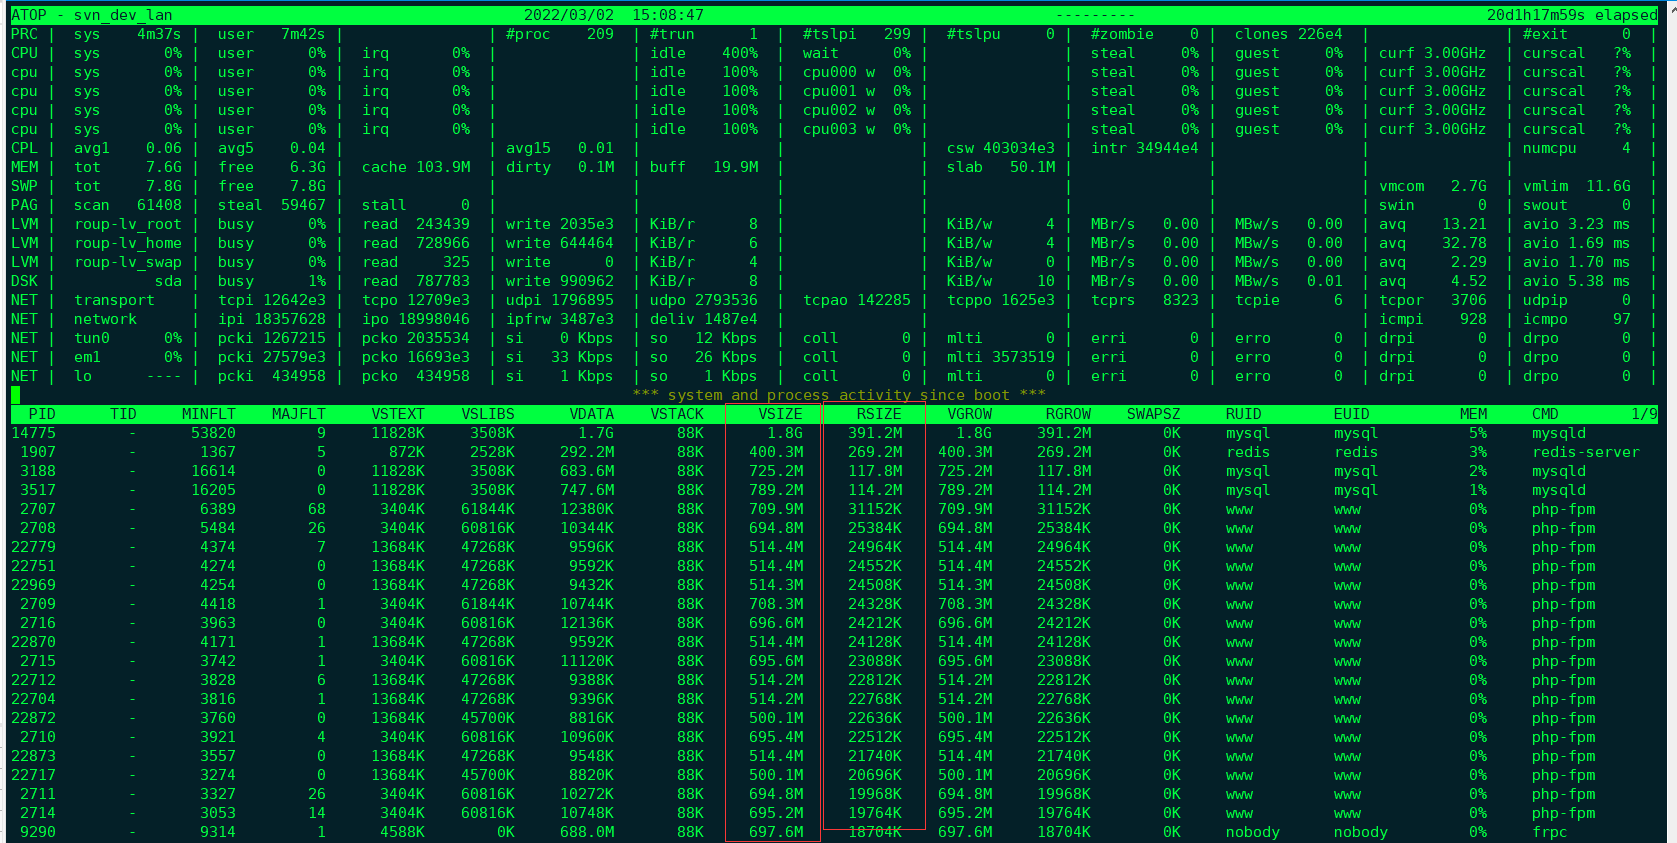
Task: Click the em1 interface name
Action: coord(87,357)
